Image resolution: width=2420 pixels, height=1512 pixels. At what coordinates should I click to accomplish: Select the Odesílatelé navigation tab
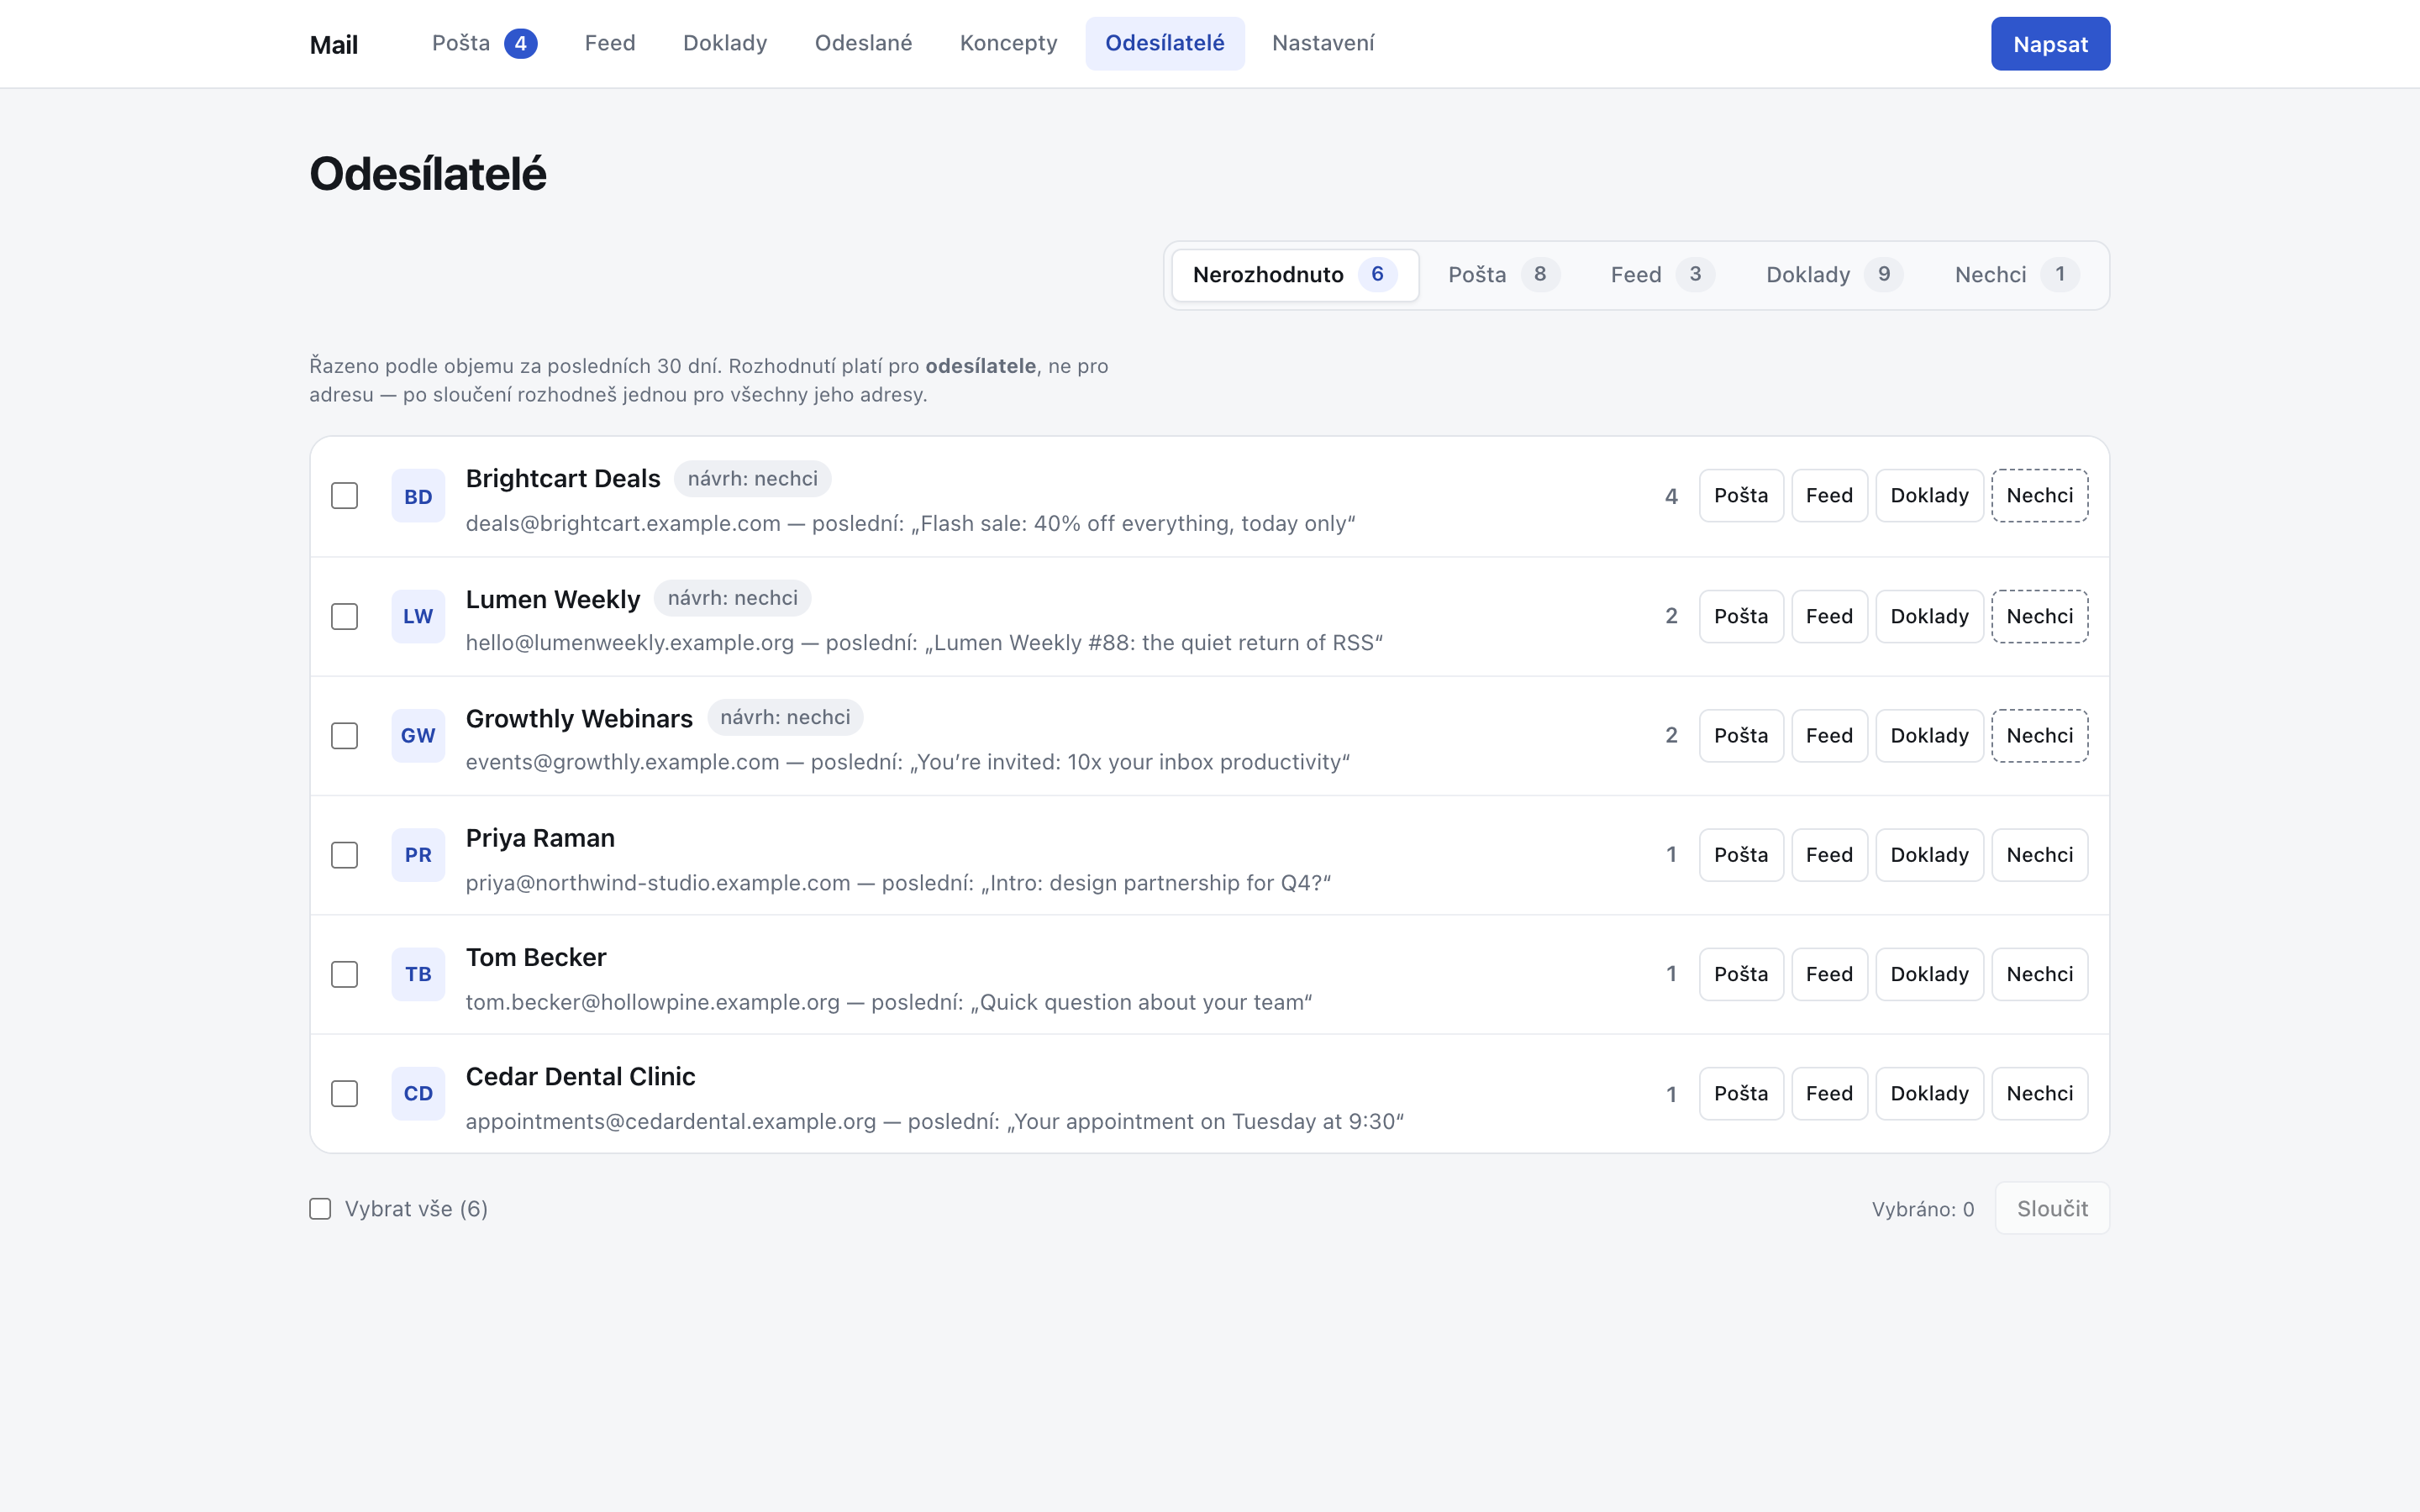click(1165, 43)
